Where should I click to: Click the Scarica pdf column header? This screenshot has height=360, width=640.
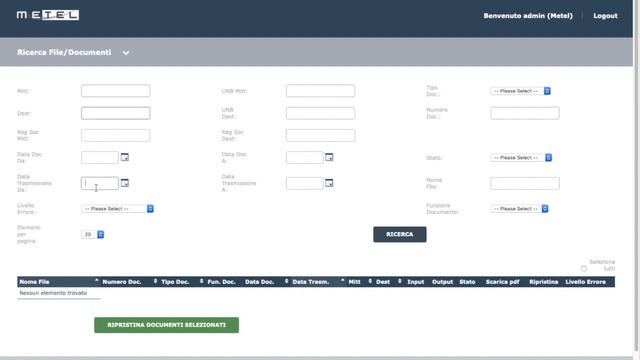tap(502, 282)
